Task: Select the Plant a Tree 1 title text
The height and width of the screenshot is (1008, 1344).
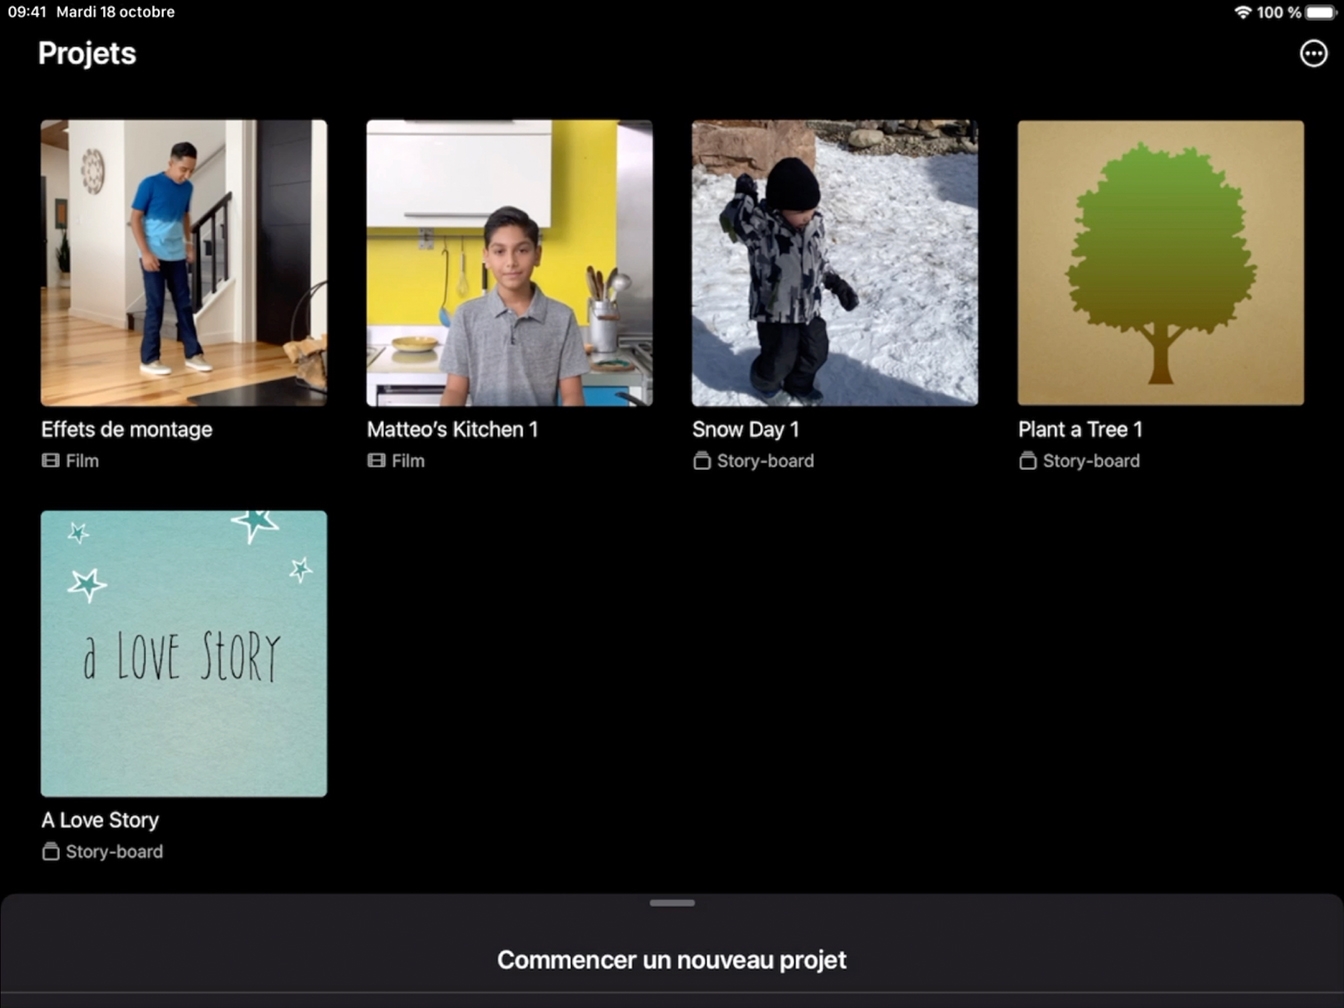Action: coord(1080,429)
